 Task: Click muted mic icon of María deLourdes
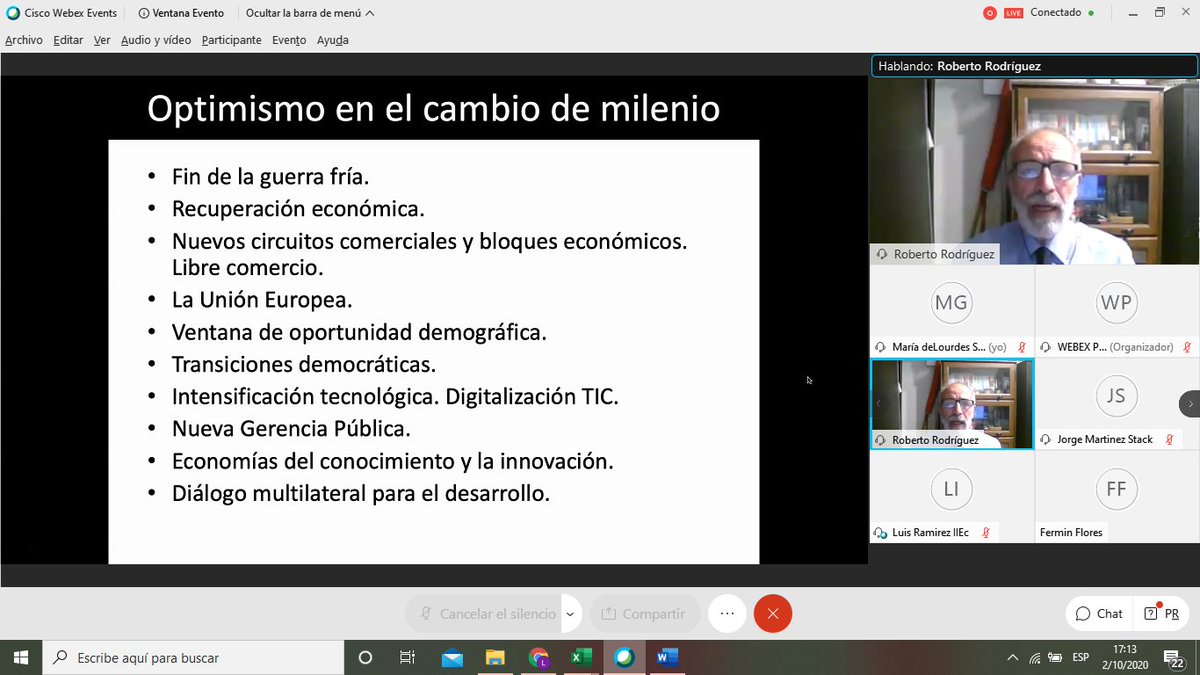1021,347
